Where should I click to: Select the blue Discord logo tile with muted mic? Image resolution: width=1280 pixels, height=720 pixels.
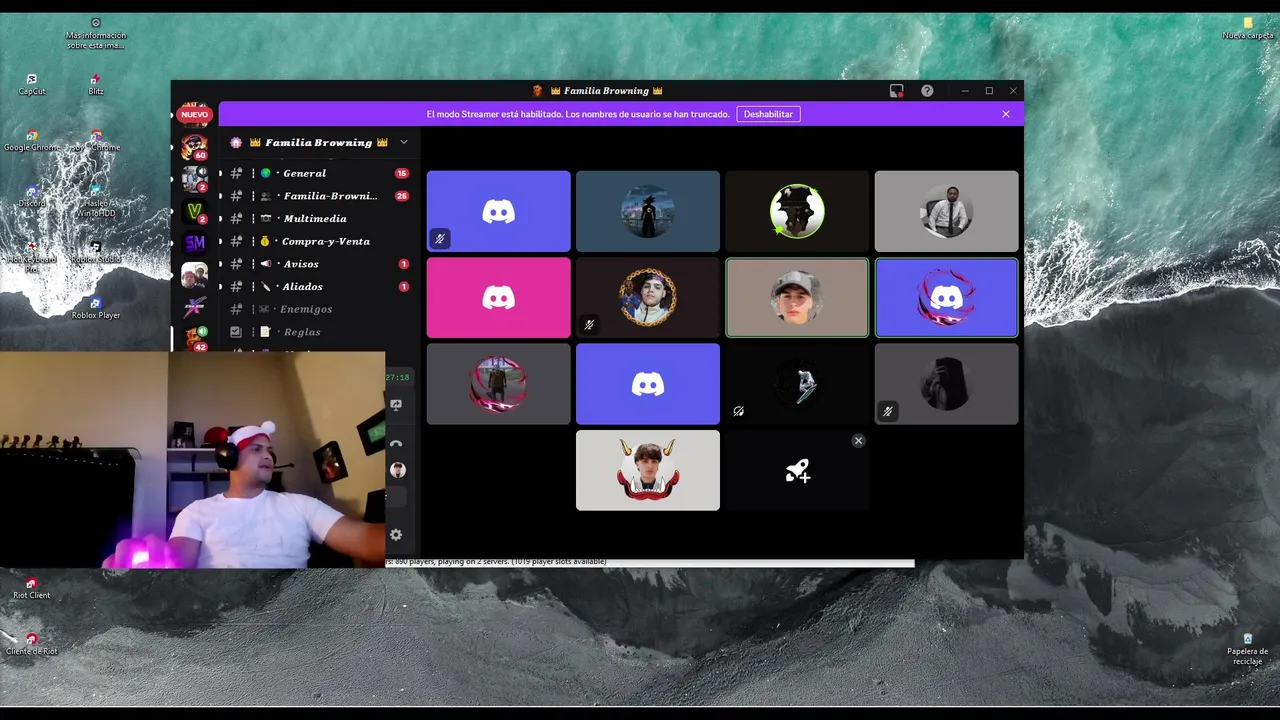coord(498,211)
